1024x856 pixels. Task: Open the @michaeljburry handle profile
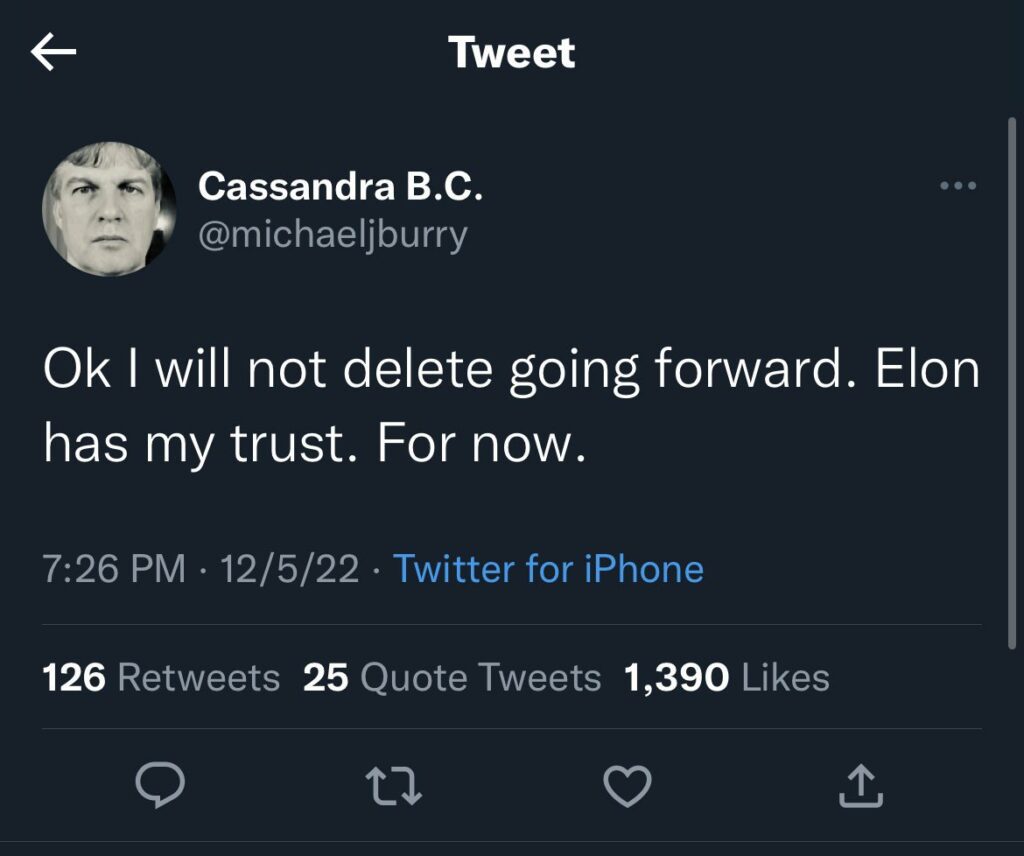(x=332, y=235)
